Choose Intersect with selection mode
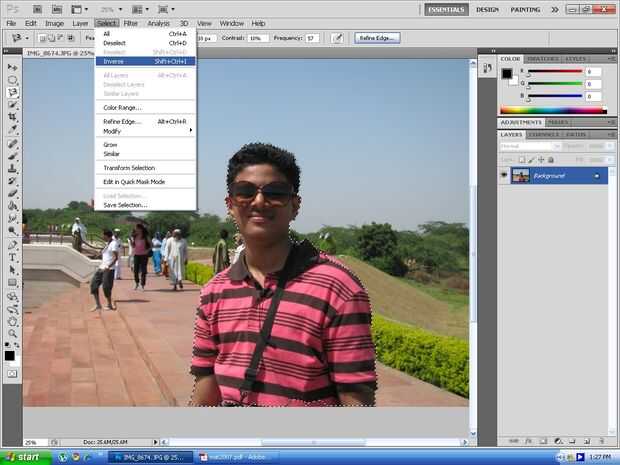The height and width of the screenshot is (465, 620). (x=71, y=38)
